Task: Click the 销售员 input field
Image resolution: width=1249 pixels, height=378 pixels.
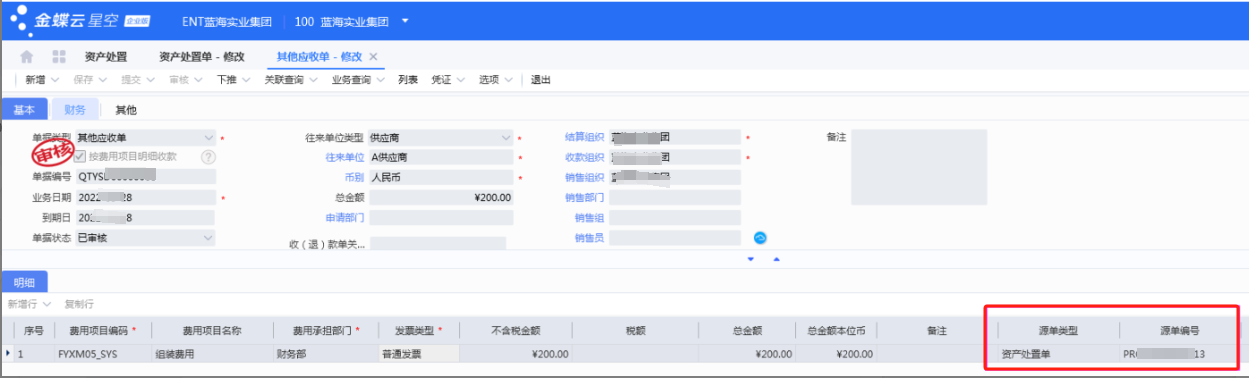Action: pos(675,238)
